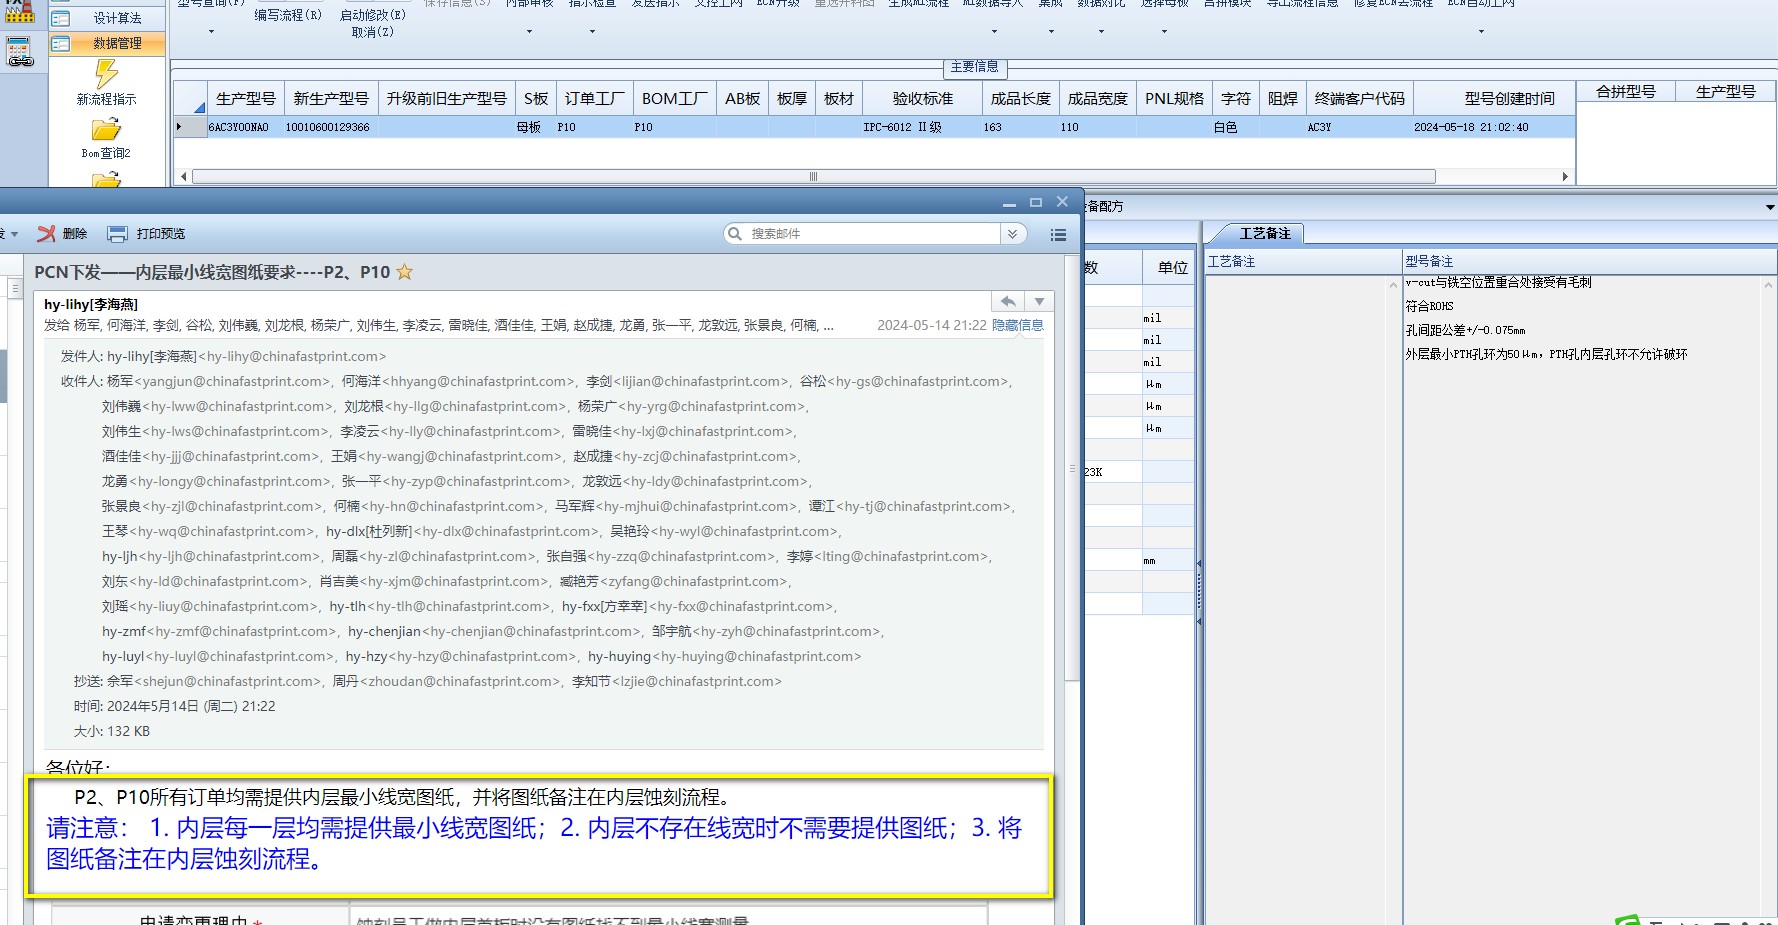The width and height of the screenshot is (1778, 925).
Task: Expand the panel dropdown arrow right of 备配方
Action: (1770, 207)
